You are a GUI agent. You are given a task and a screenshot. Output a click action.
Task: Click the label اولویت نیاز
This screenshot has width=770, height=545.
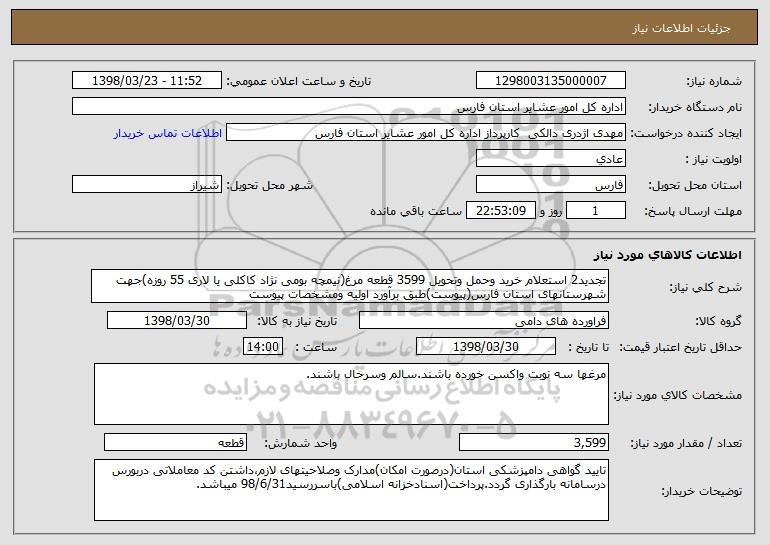pyautogui.click(x=714, y=160)
